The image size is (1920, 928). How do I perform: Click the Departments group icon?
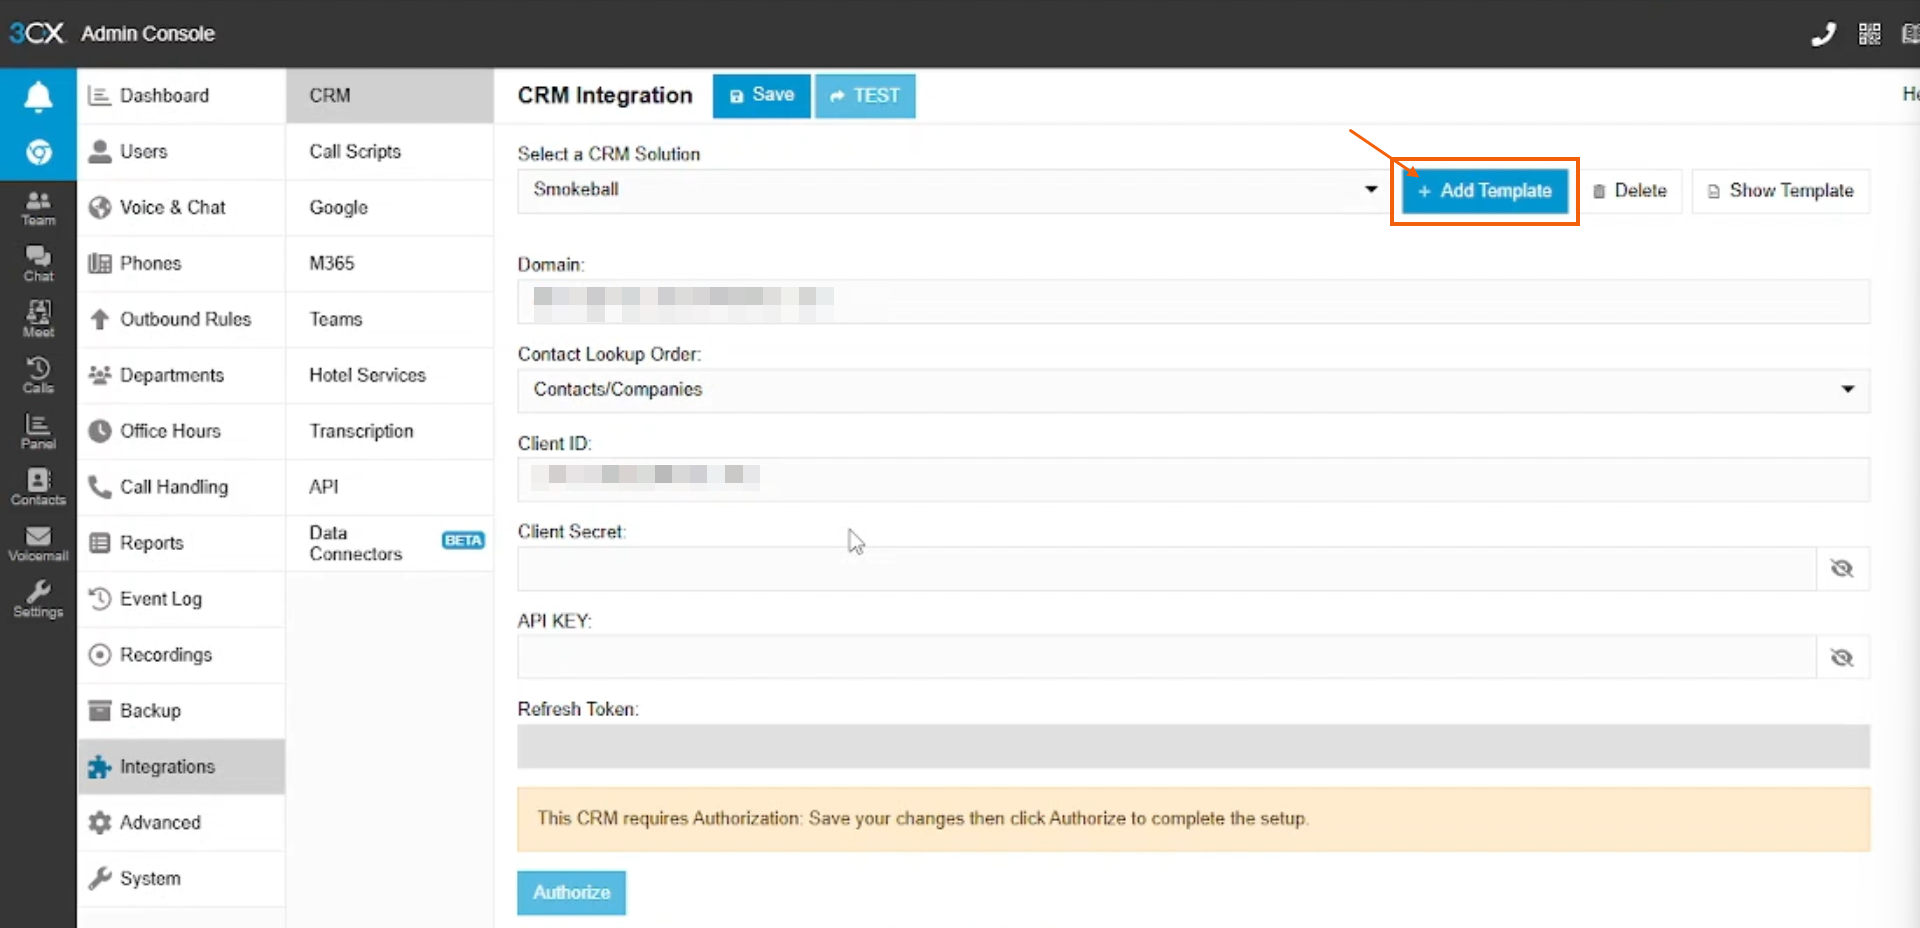tap(99, 375)
